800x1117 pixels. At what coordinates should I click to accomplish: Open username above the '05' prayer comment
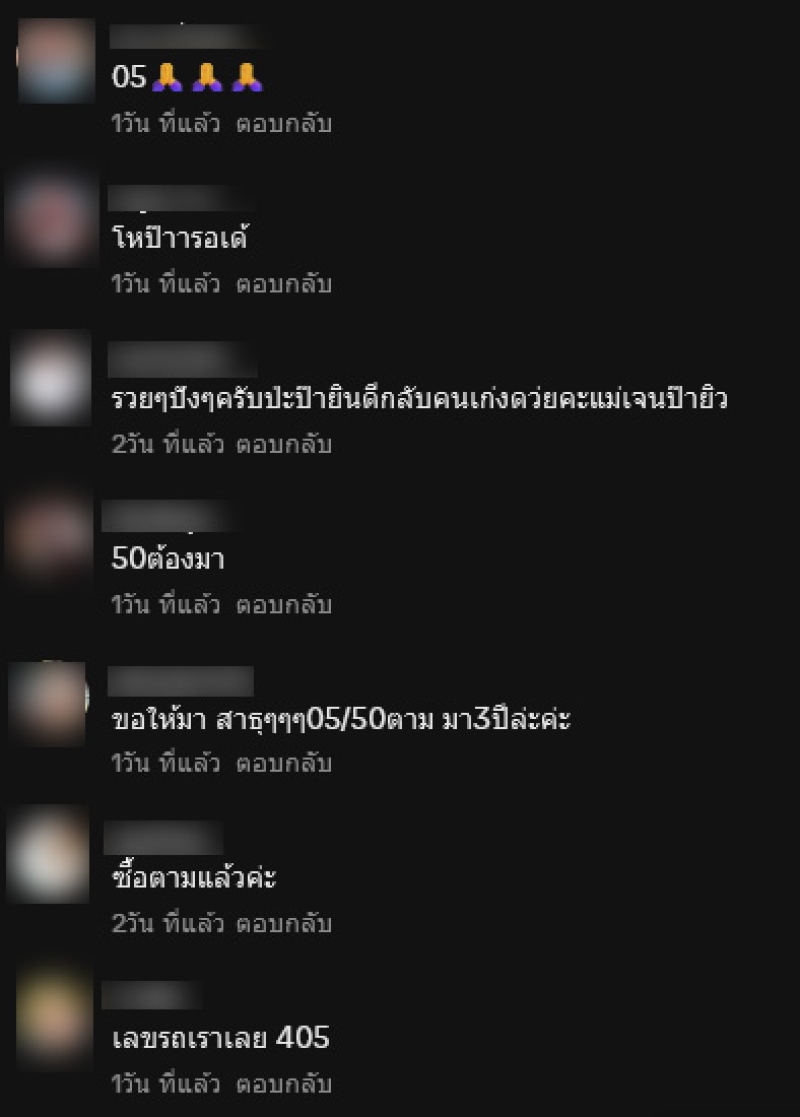click(x=187, y=36)
